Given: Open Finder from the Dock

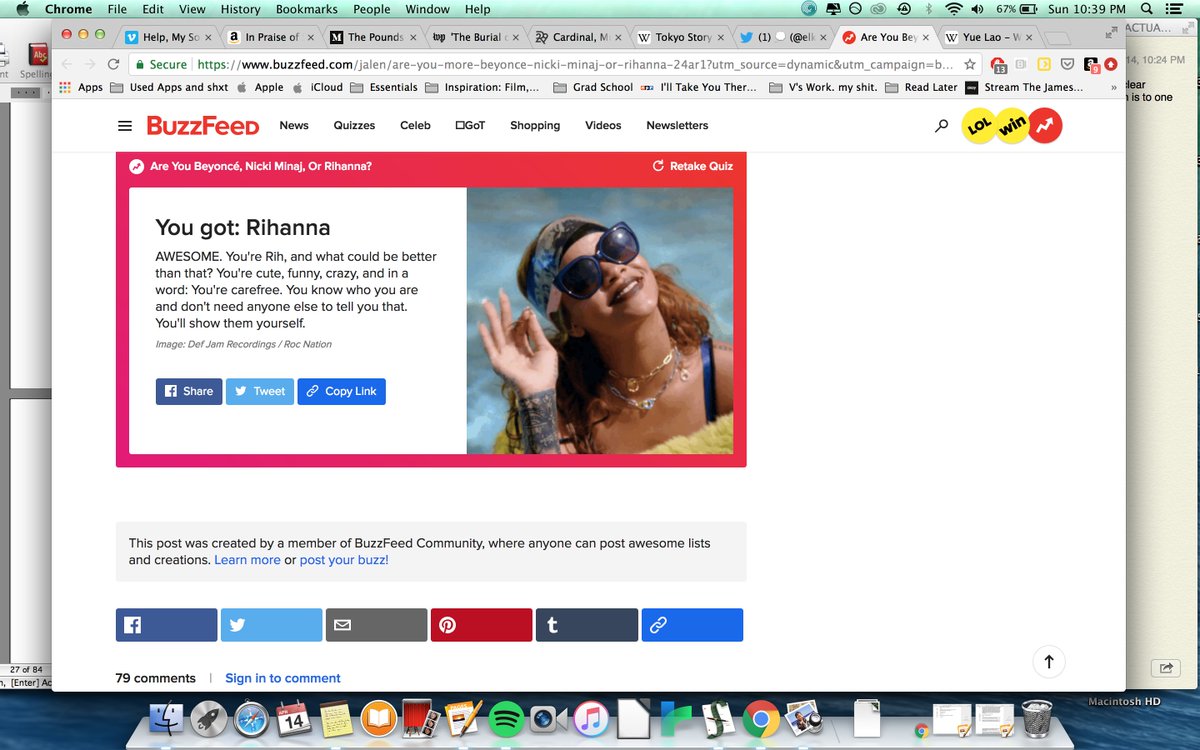Looking at the screenshot, I should [x=167, y=717].
